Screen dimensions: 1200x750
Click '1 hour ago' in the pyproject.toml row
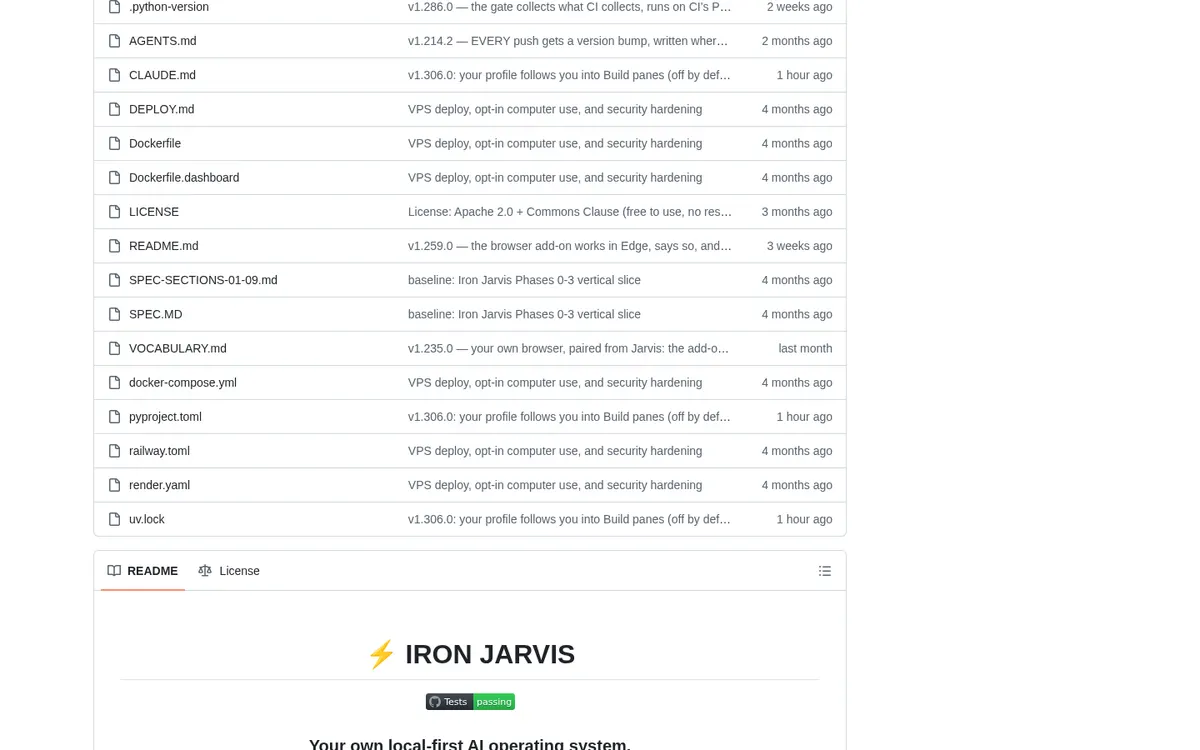click(804, 416)
